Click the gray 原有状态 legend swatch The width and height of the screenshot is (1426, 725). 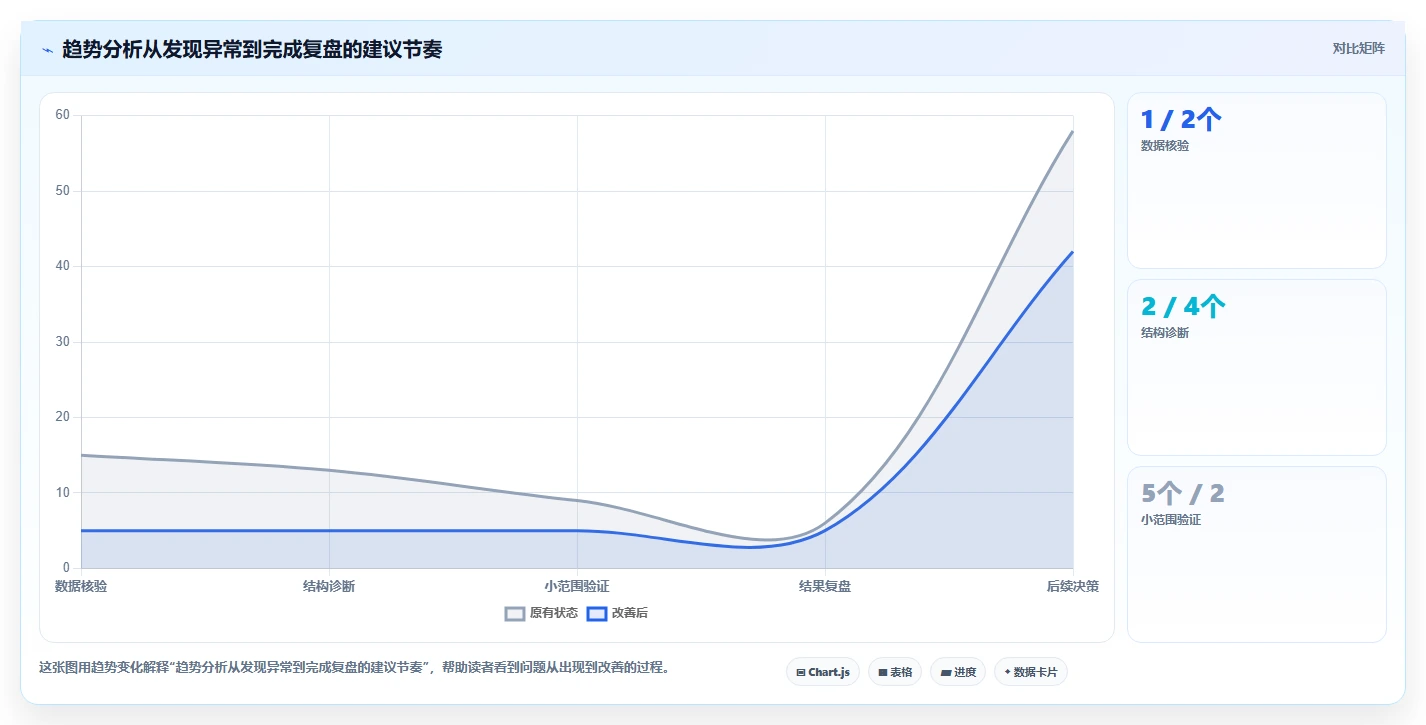[x=515, y=613]
